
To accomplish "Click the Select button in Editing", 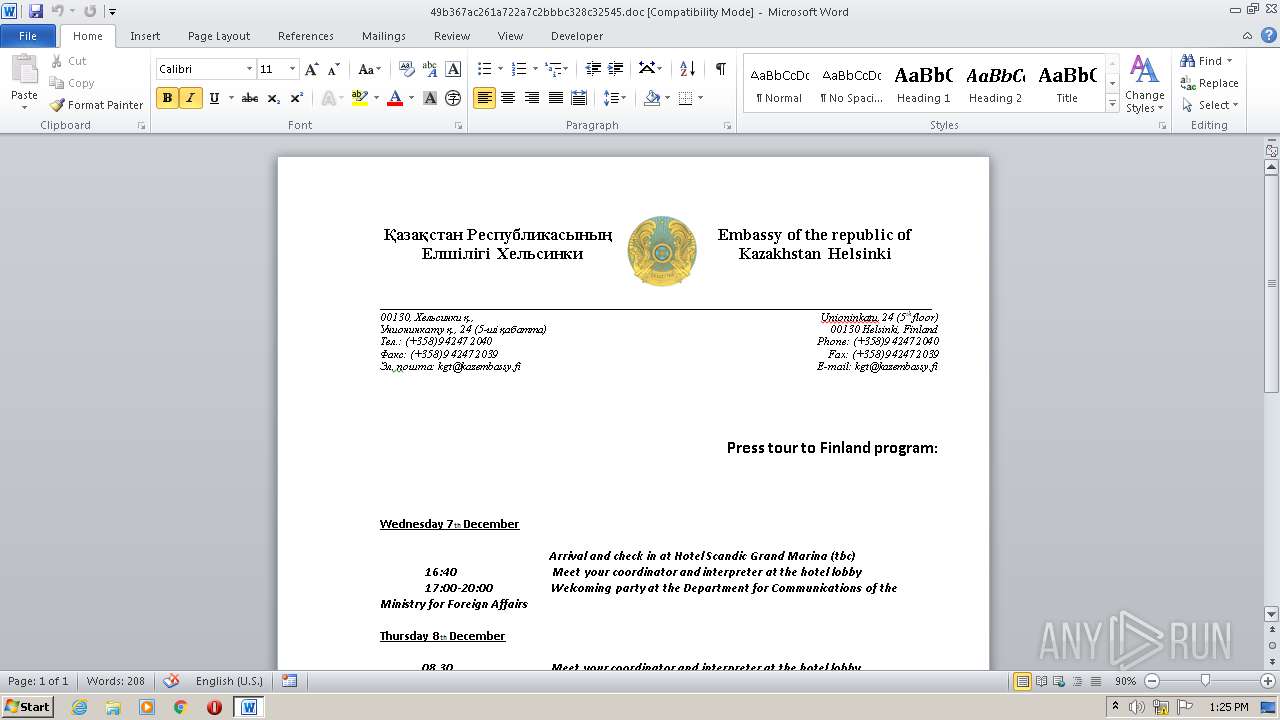I will pyautogui.click(x=1209, y=105).
